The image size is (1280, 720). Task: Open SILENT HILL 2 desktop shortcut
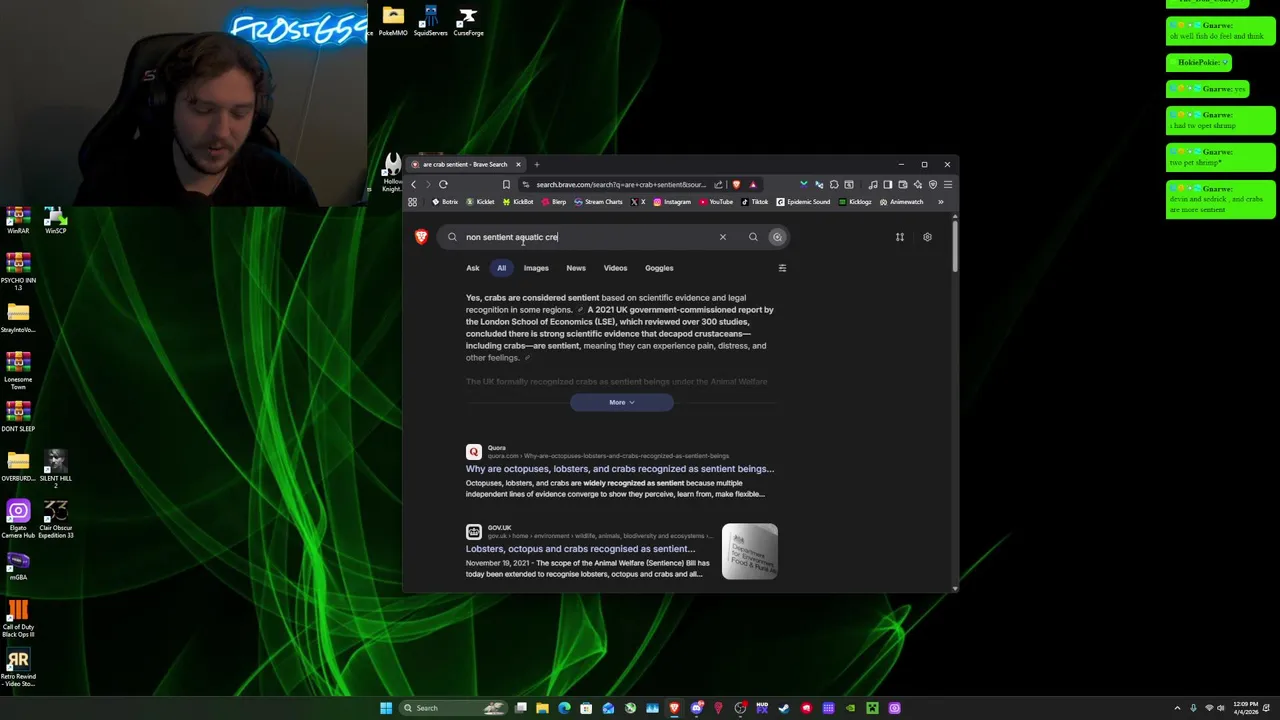55,468
